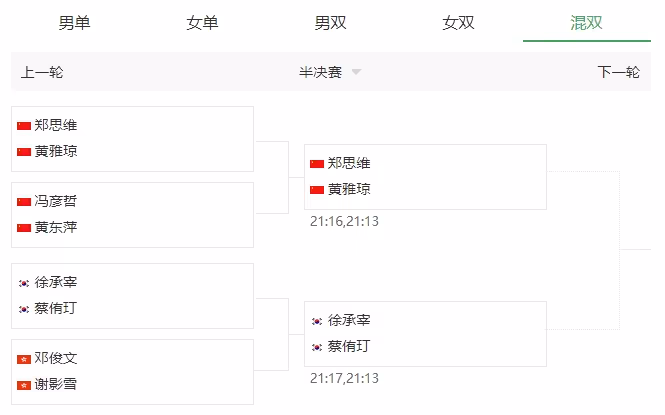
Task: Go to next round 下一轮
Action: click(x=618, y=72)
